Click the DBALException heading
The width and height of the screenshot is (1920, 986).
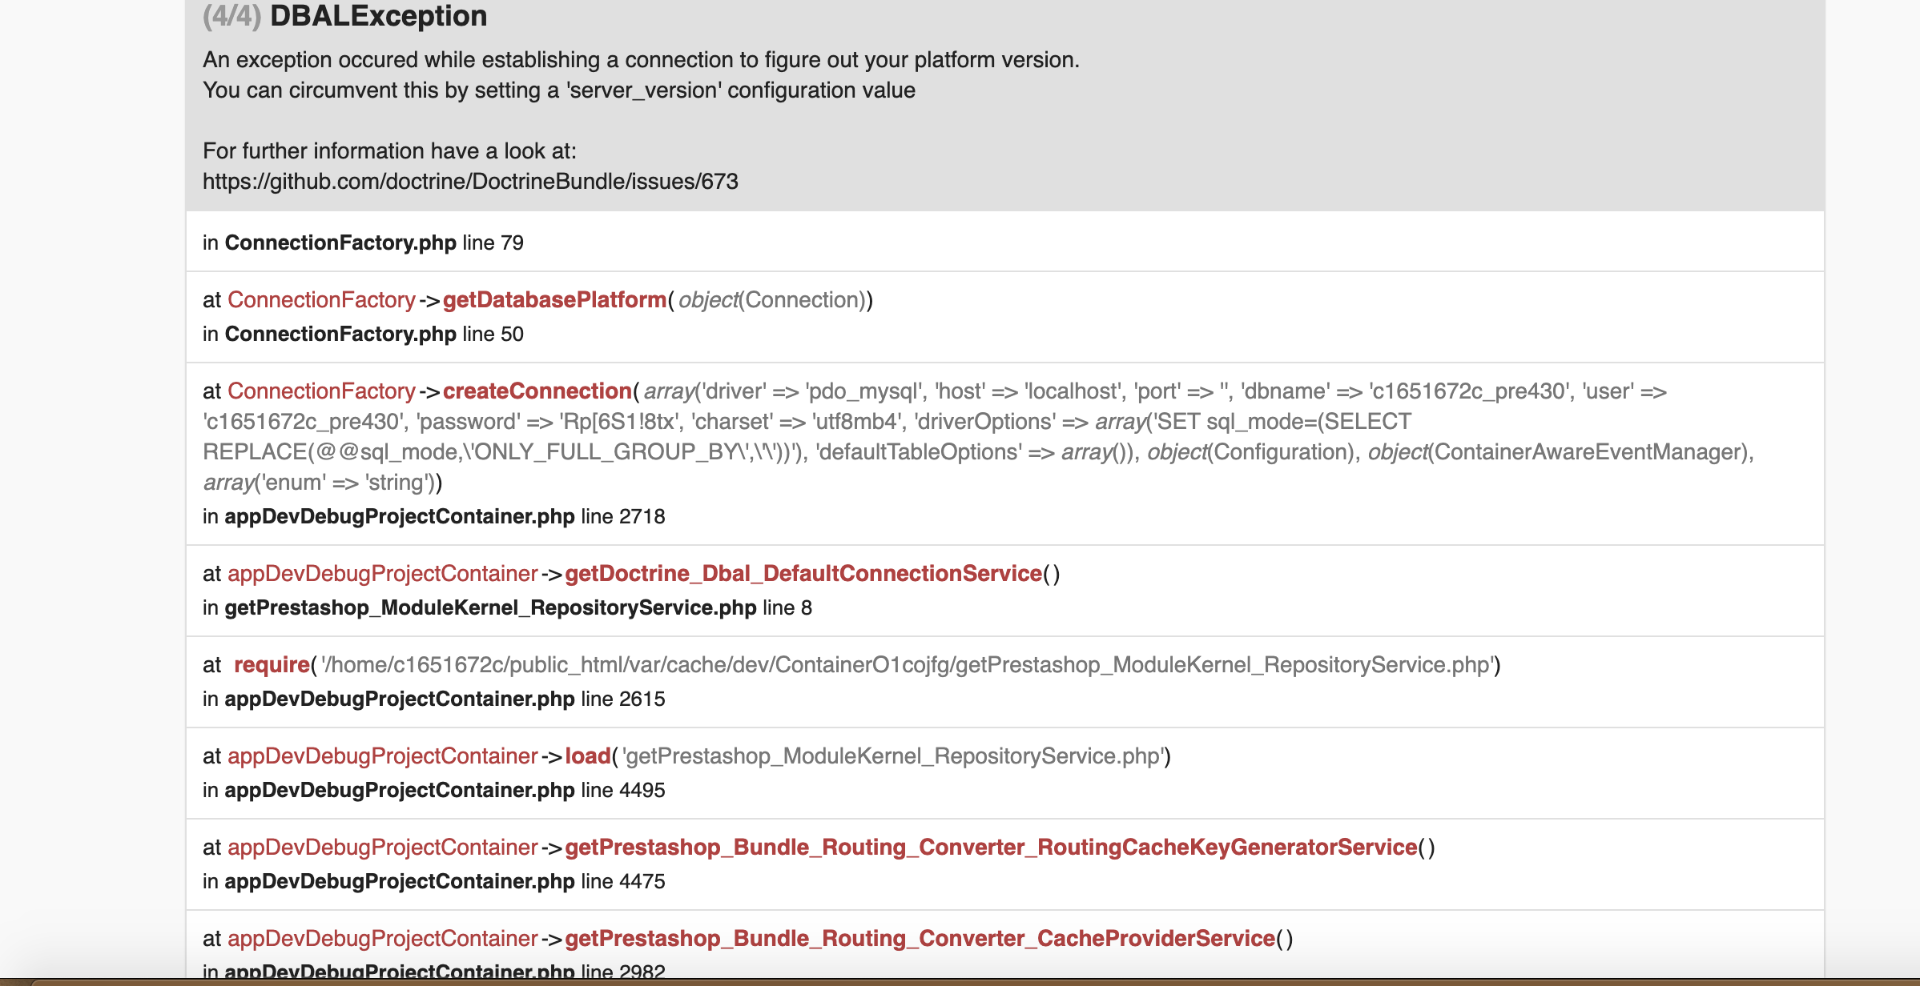point(378,16)
